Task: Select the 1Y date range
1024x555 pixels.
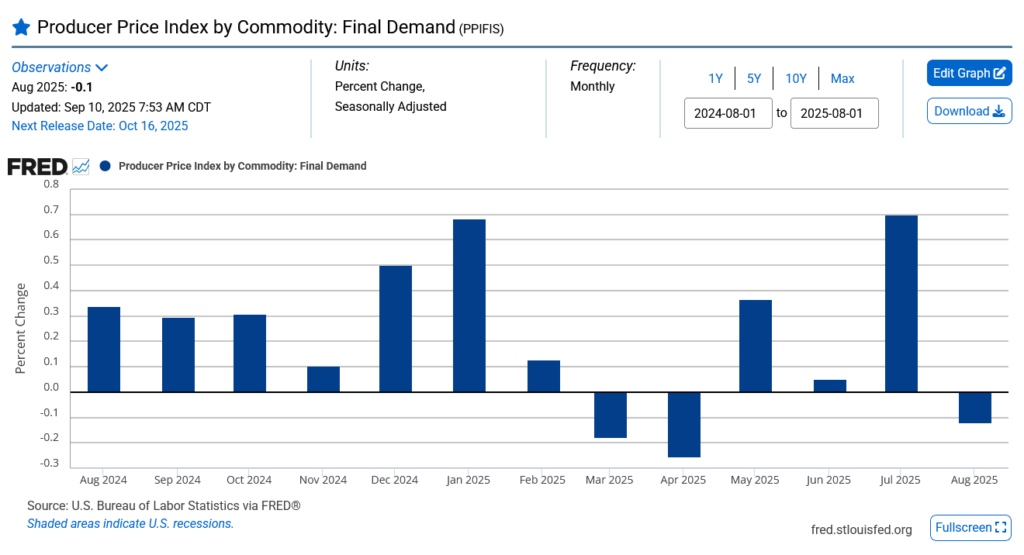Action: (x=715, y=79)
